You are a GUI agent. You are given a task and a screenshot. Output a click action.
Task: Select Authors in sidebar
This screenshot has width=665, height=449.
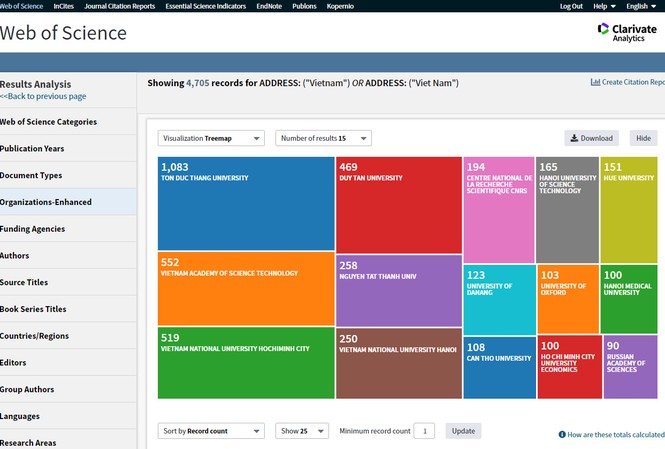coord(68,255)
